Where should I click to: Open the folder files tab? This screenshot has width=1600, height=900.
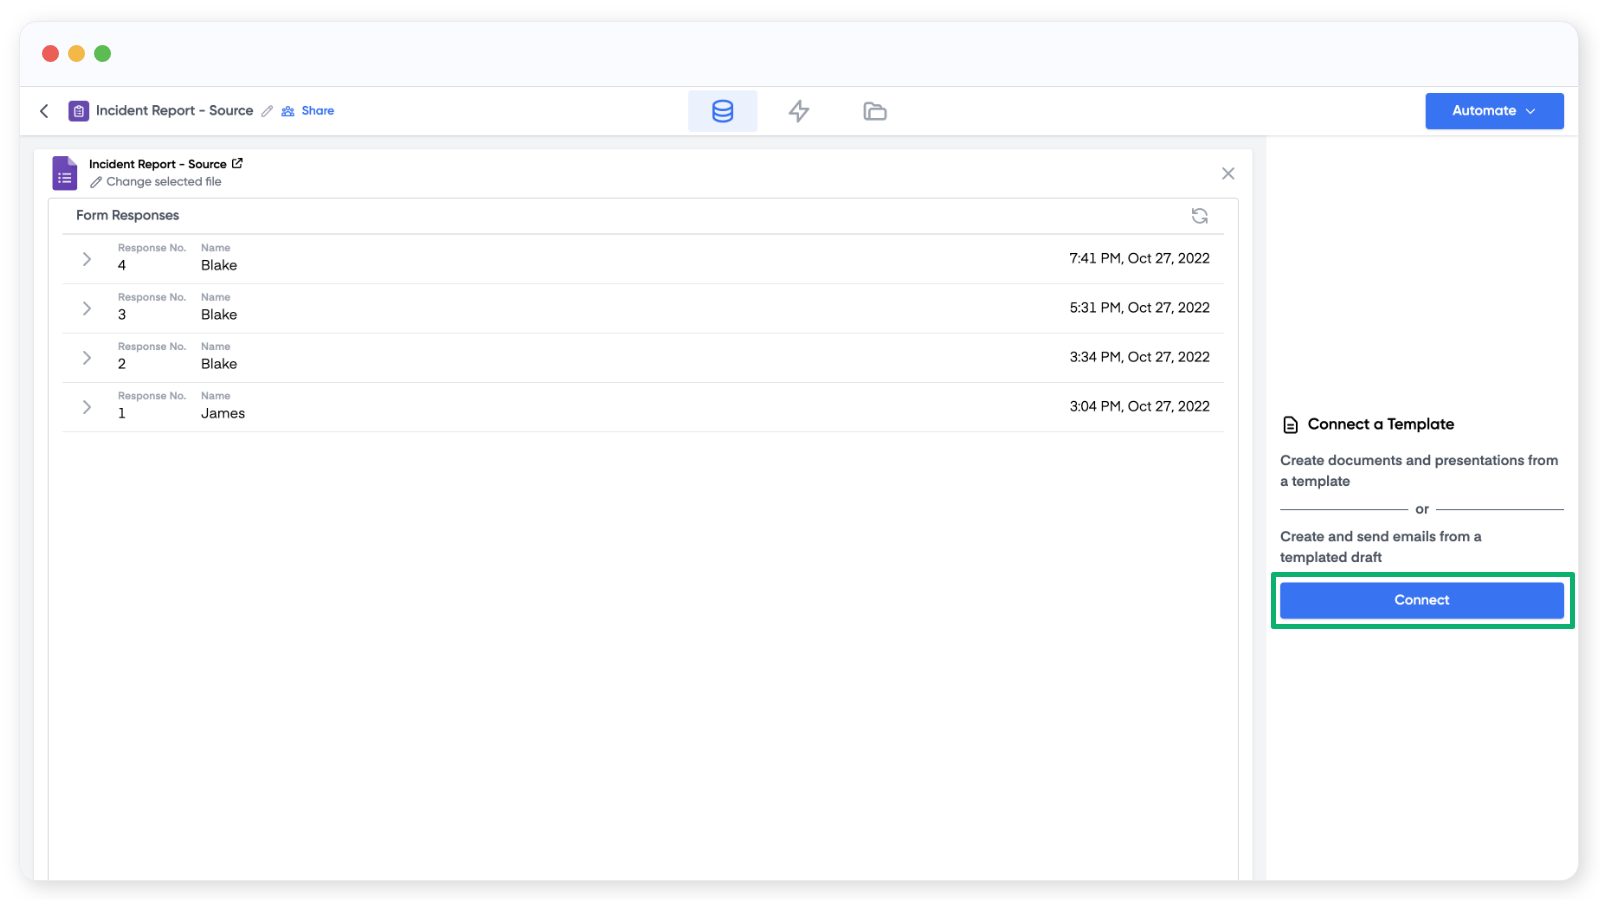(x=875, y=111)
